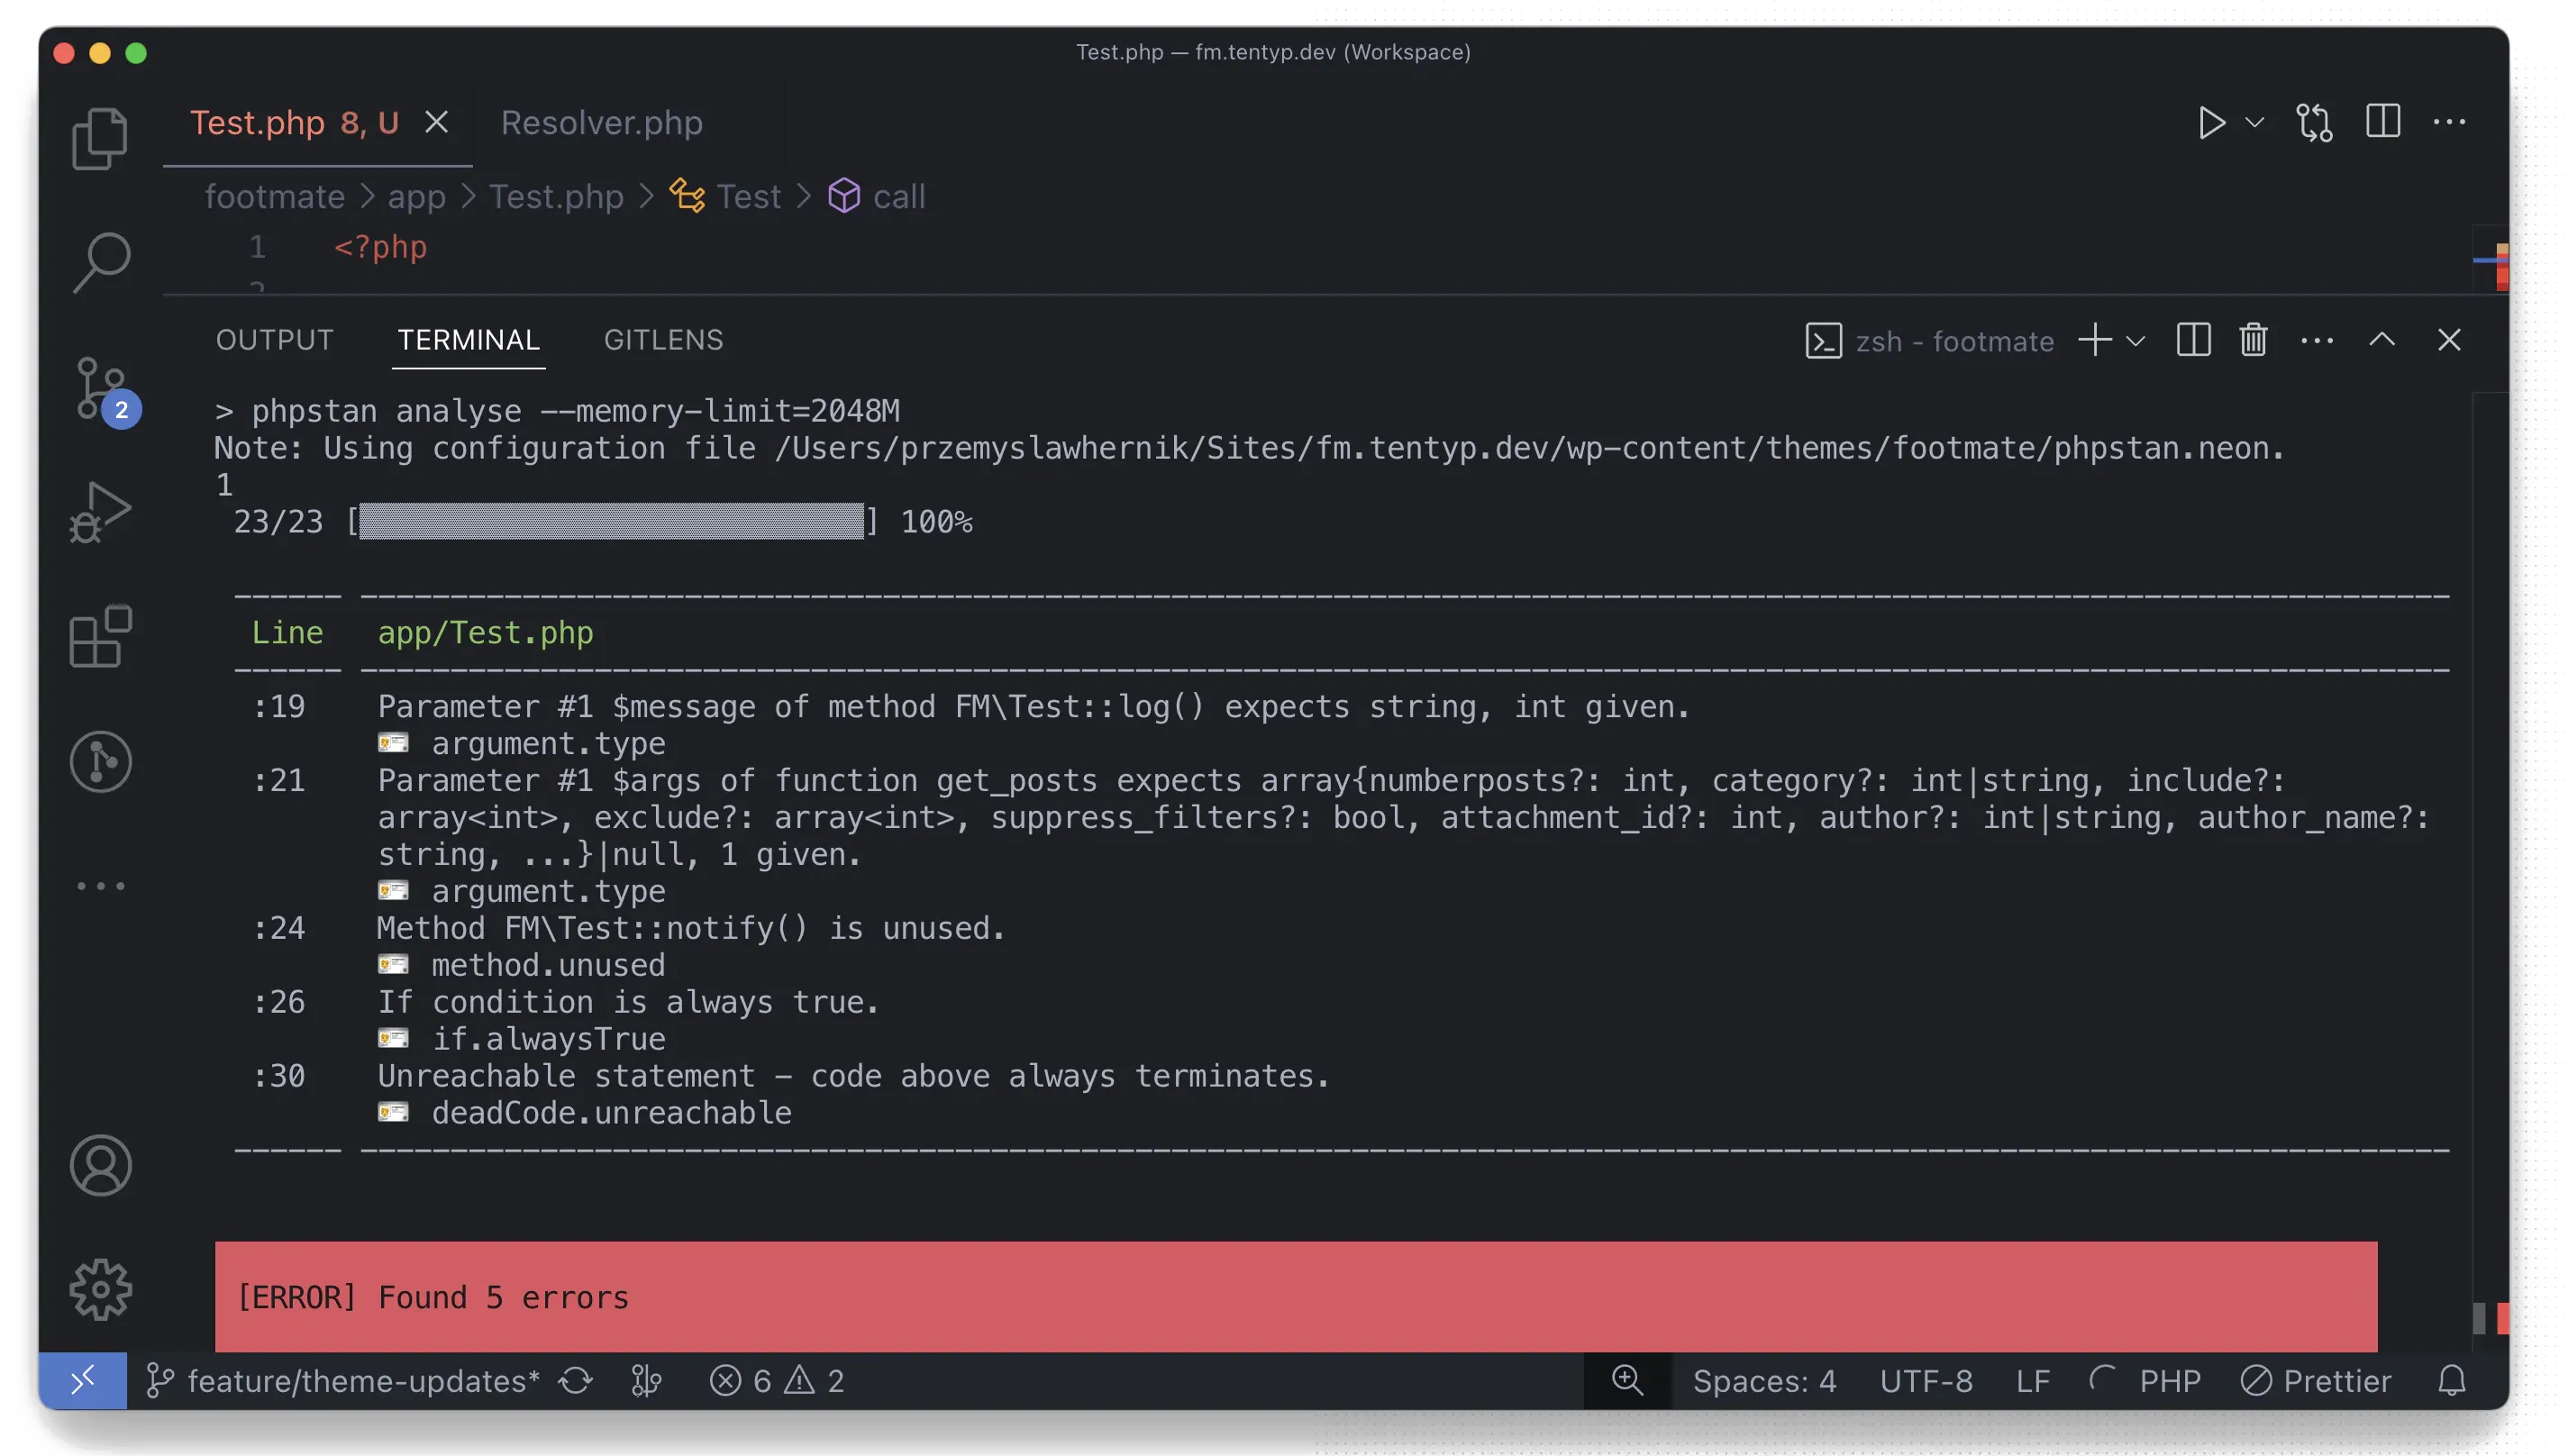Show additional views ellipsis in activity bar

click(x=100, y=886)
